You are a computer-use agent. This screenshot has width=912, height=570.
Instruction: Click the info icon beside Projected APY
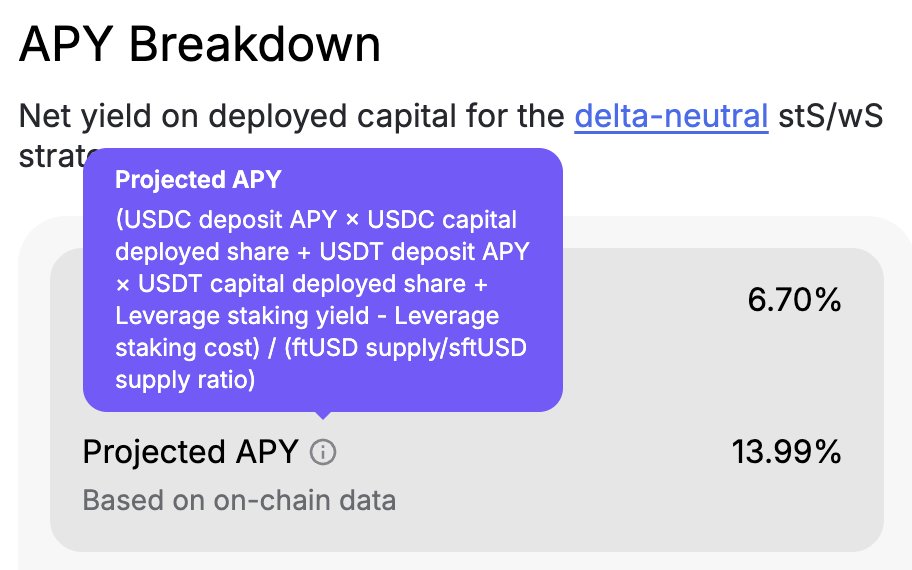[323, 452]
